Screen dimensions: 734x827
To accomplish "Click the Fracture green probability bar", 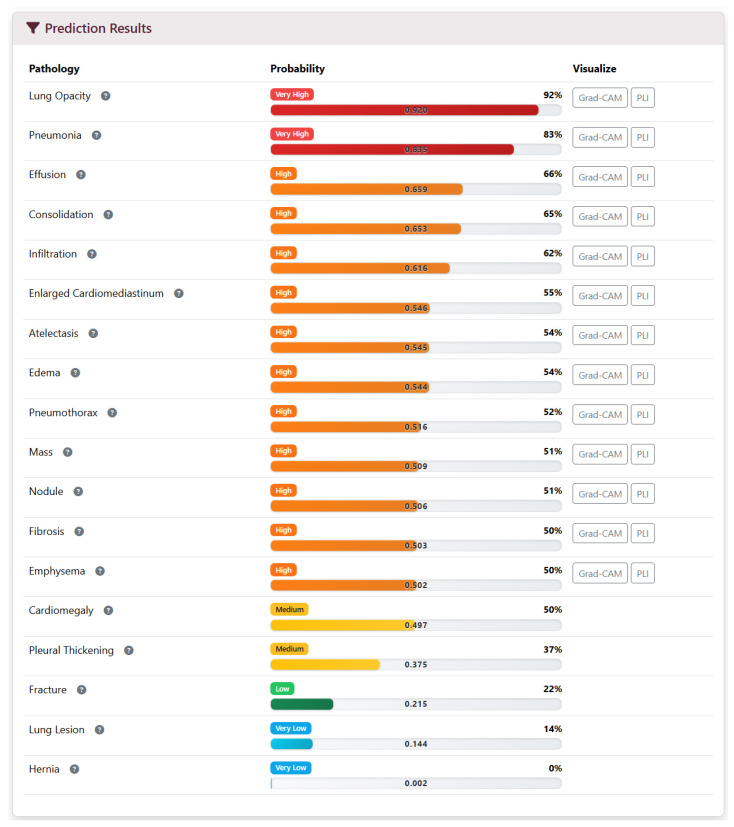I will click(x=302, y=705).
